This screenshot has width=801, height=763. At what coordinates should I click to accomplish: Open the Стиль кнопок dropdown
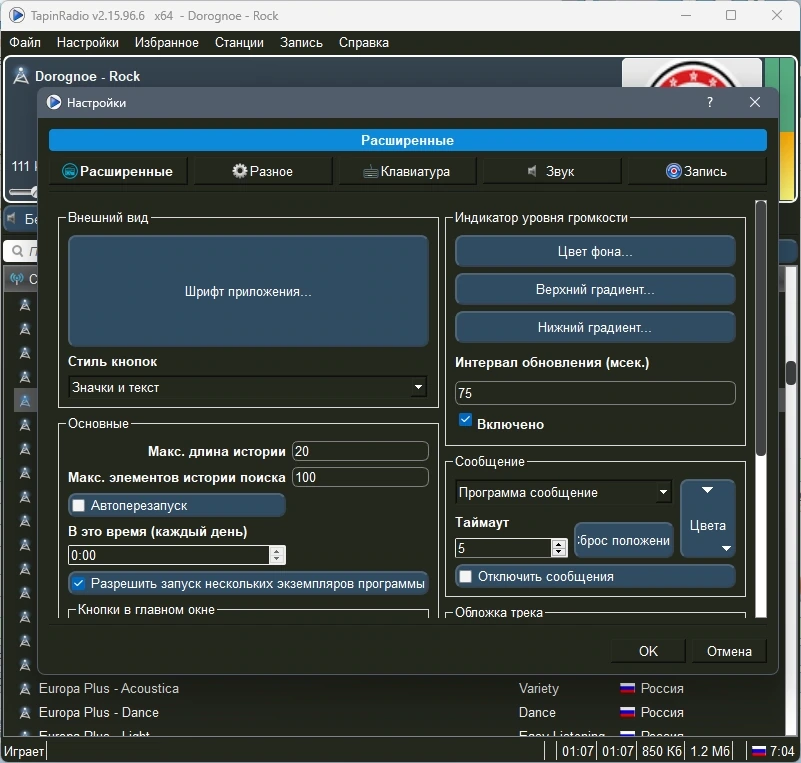[x=248, y=387]
